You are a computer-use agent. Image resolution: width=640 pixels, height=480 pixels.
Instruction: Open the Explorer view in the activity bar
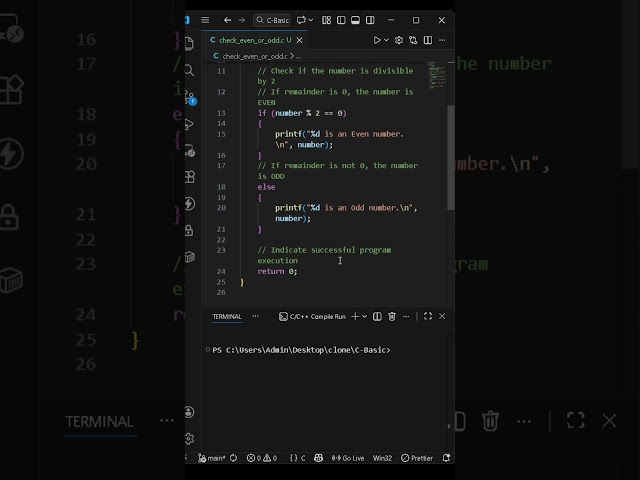[189, 43]
